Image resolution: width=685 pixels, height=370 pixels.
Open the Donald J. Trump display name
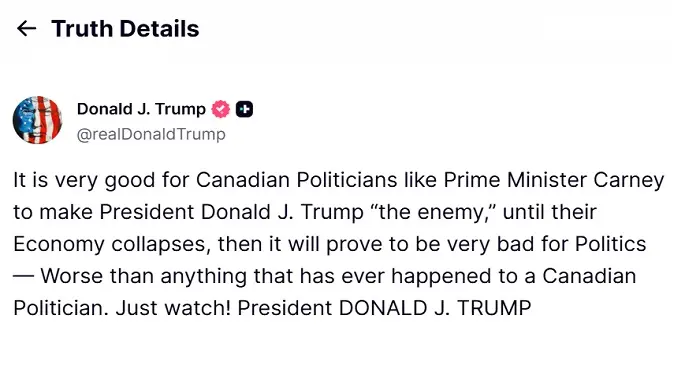(x=141, y=109)
